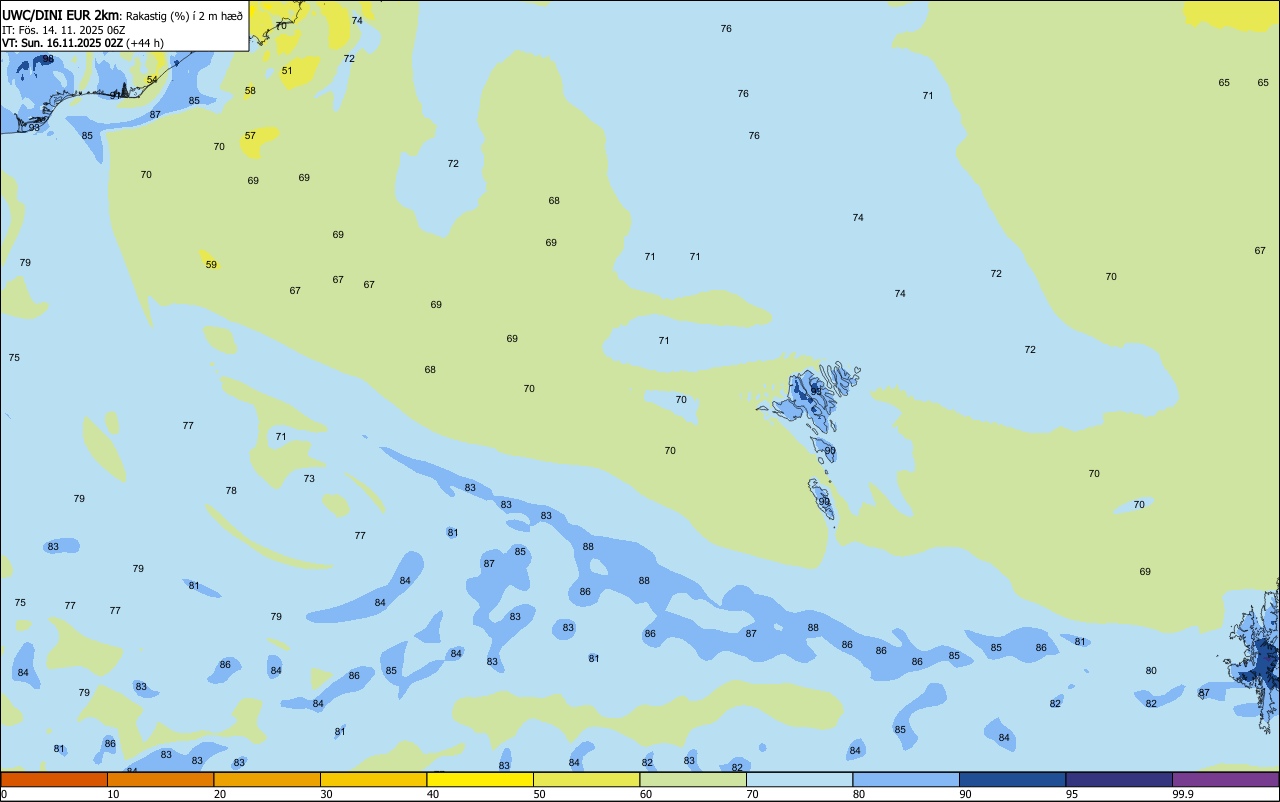Viewport: 1280px width, 802px height.
Task: Click the isolated map value 59
Action: point(211,264)
